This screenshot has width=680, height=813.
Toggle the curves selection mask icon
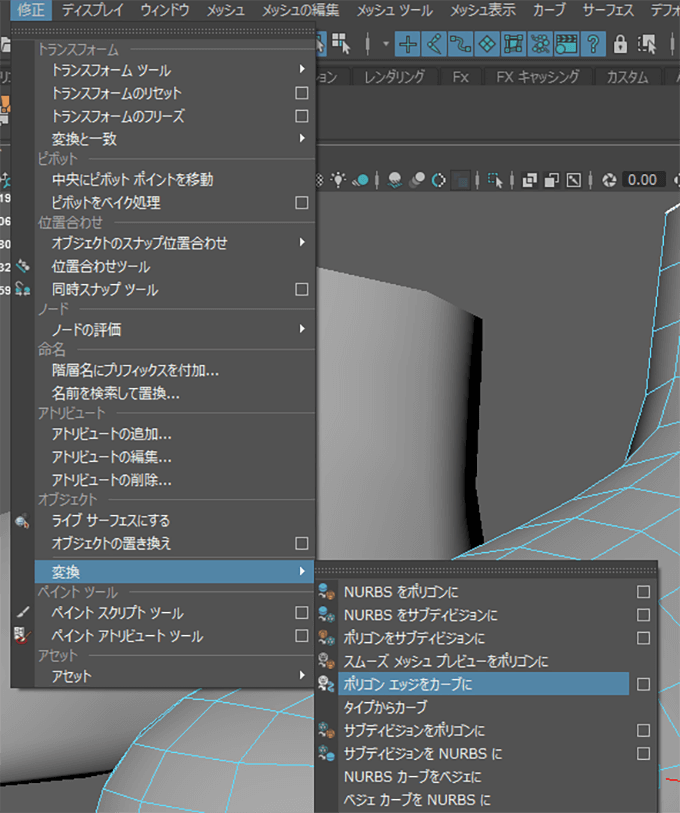coord(461,44)
